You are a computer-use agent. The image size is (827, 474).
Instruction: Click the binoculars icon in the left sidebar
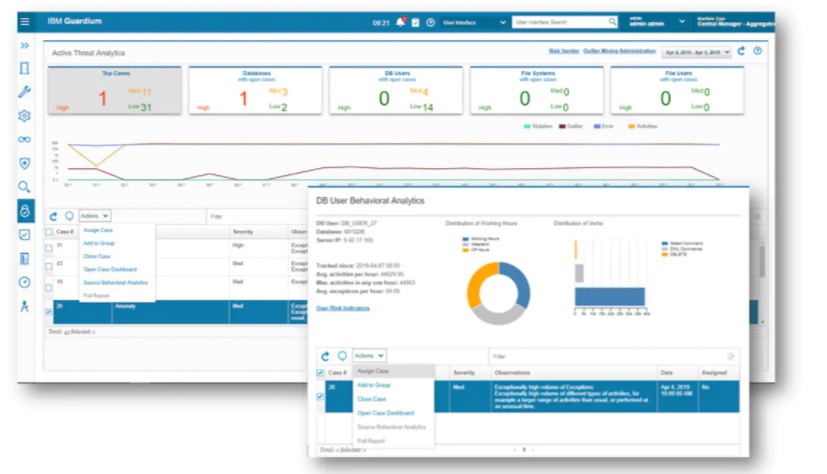click(25, 139)
